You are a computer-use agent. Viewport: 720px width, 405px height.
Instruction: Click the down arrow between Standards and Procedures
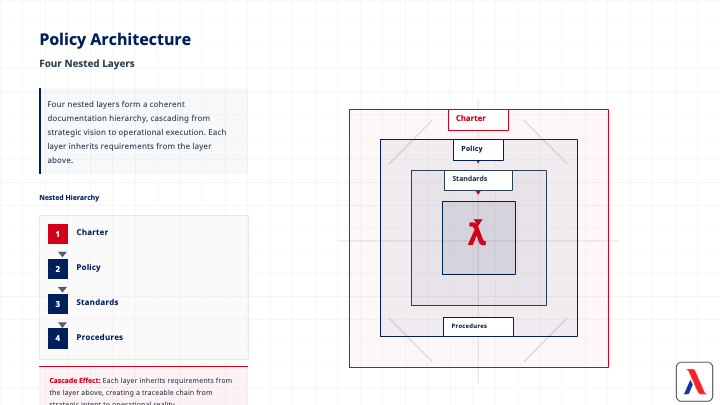coord(62,324)
